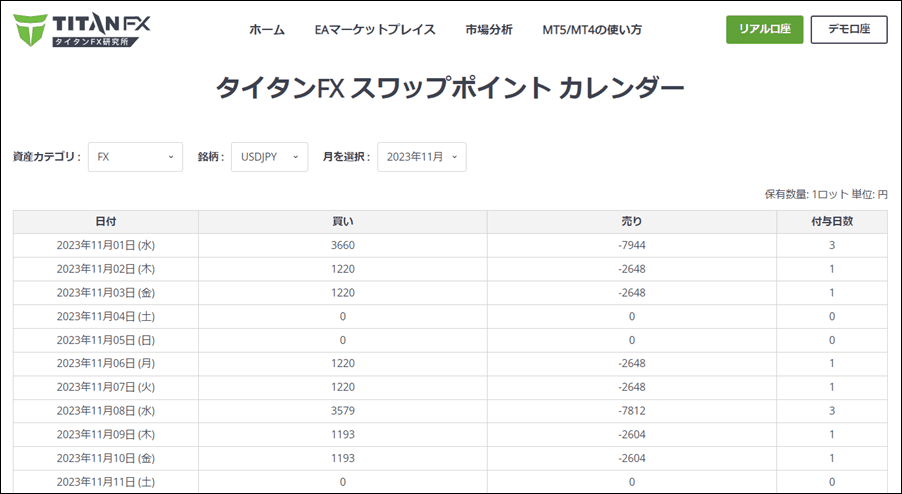The image size is (902, 494).
Task: Open the ホーム menu item
Action: click(267, 30)
